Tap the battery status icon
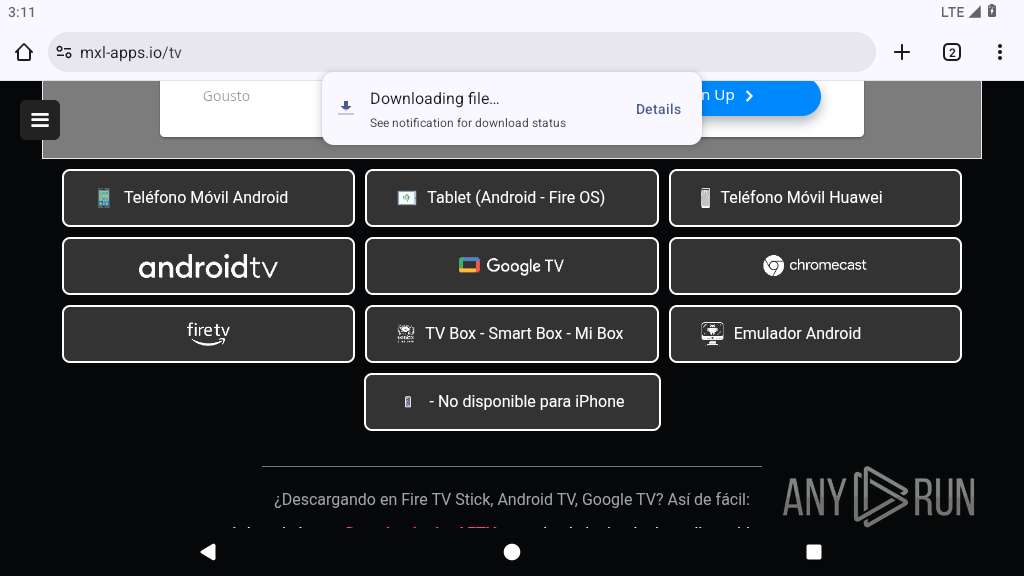1024x576 pixels. click(x=991, y=11)
